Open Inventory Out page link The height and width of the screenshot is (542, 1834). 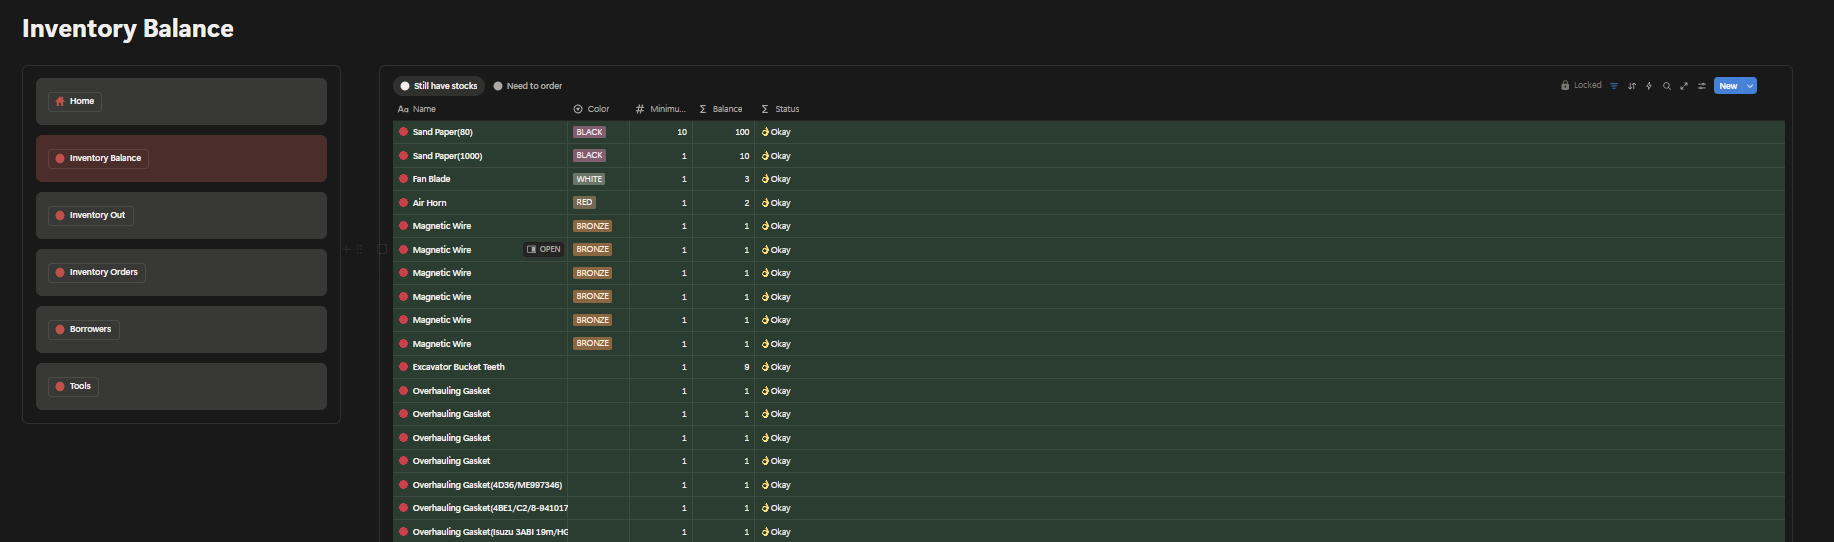(x=90, y=215)
